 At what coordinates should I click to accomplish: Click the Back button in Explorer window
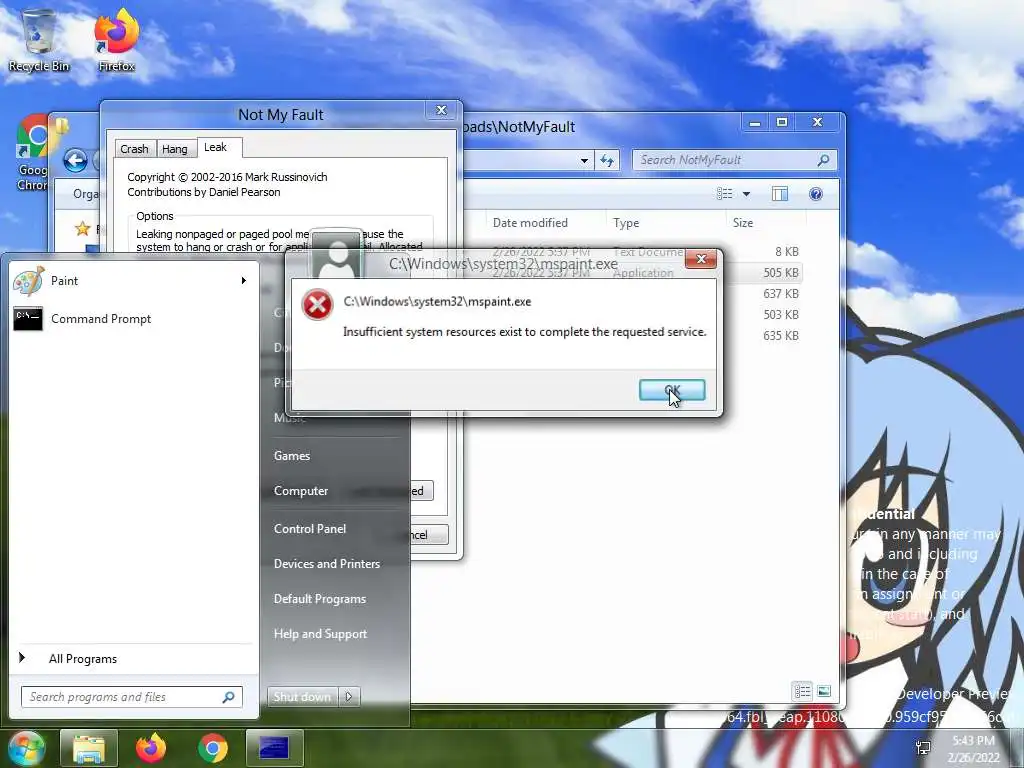(76, 160)
